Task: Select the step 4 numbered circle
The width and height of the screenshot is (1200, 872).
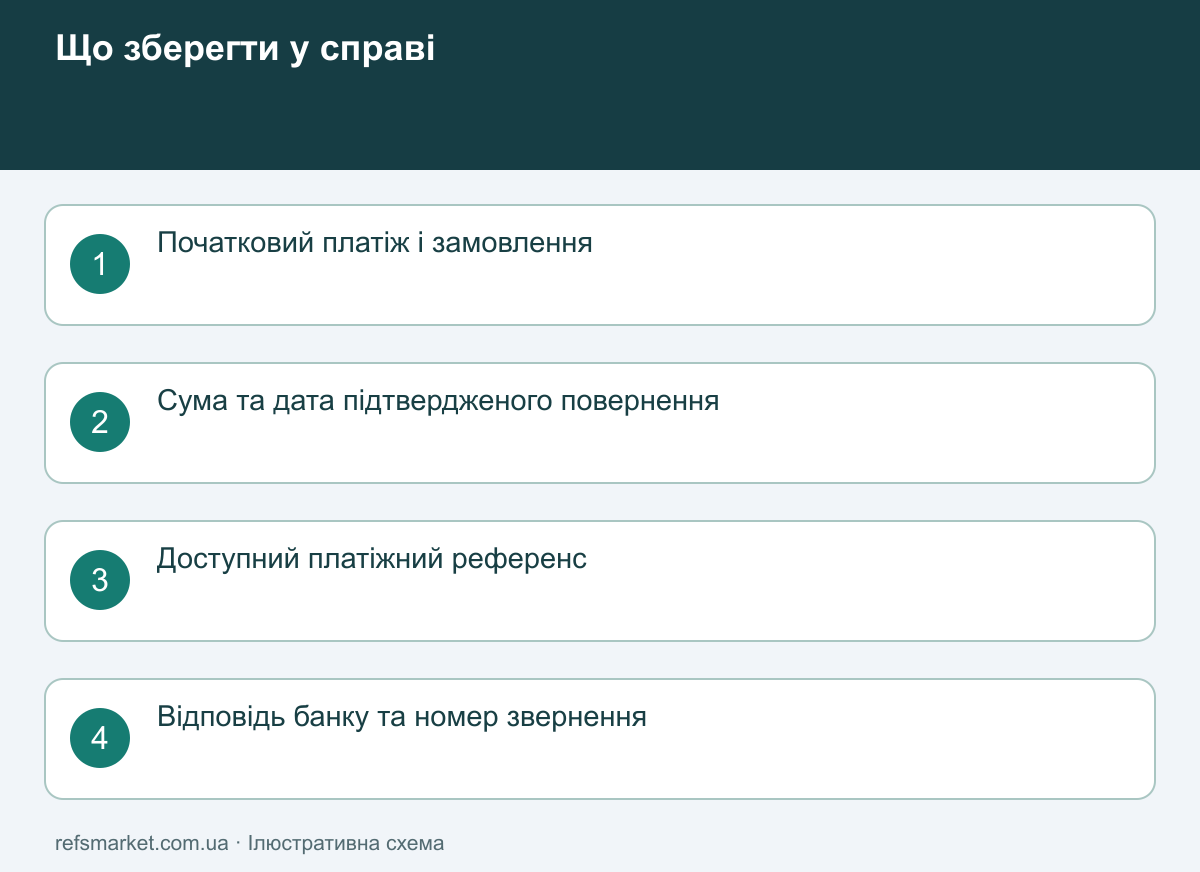Action: 100,738
